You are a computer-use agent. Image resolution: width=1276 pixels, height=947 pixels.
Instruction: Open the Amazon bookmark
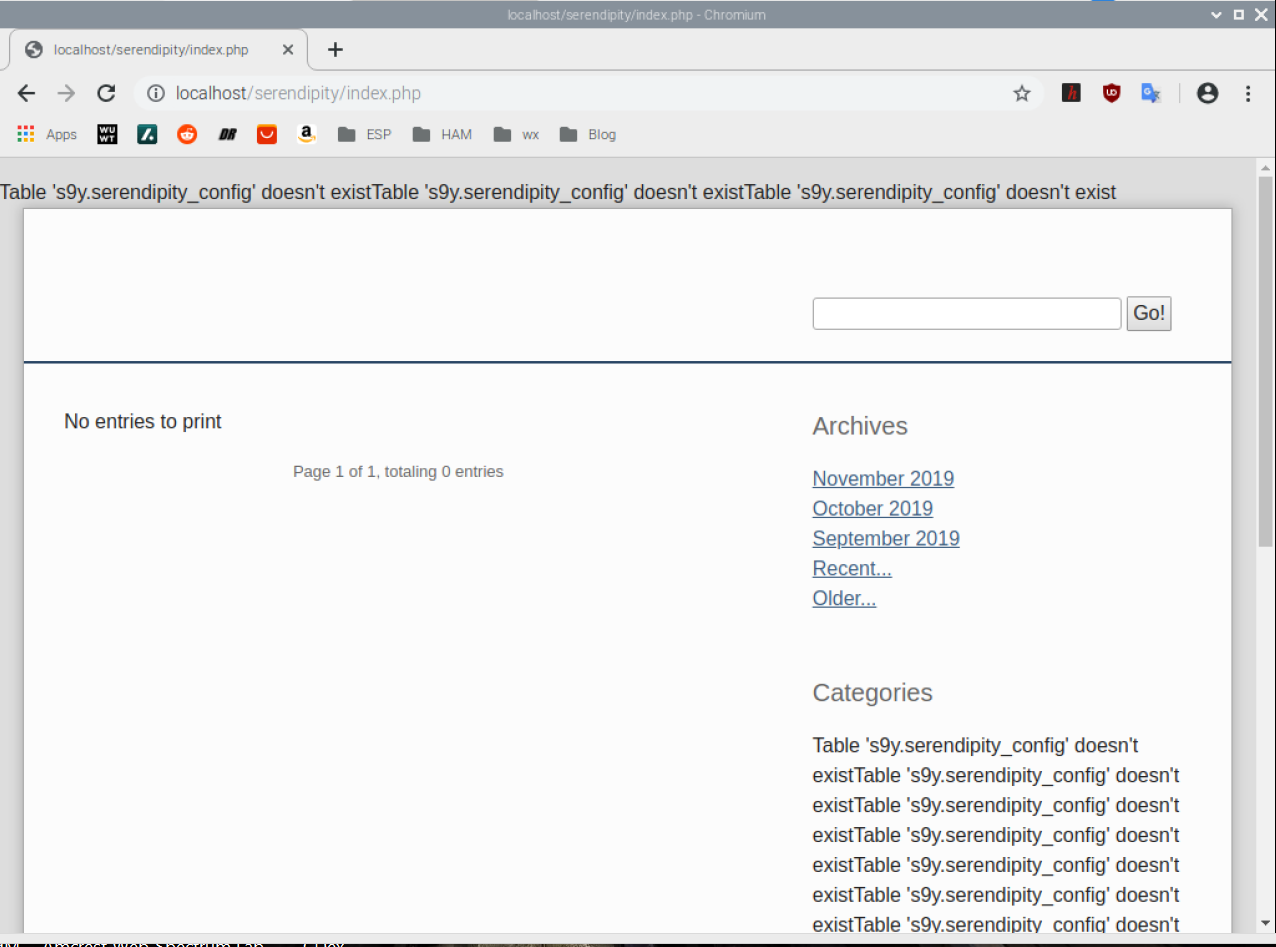coord(306,134)
